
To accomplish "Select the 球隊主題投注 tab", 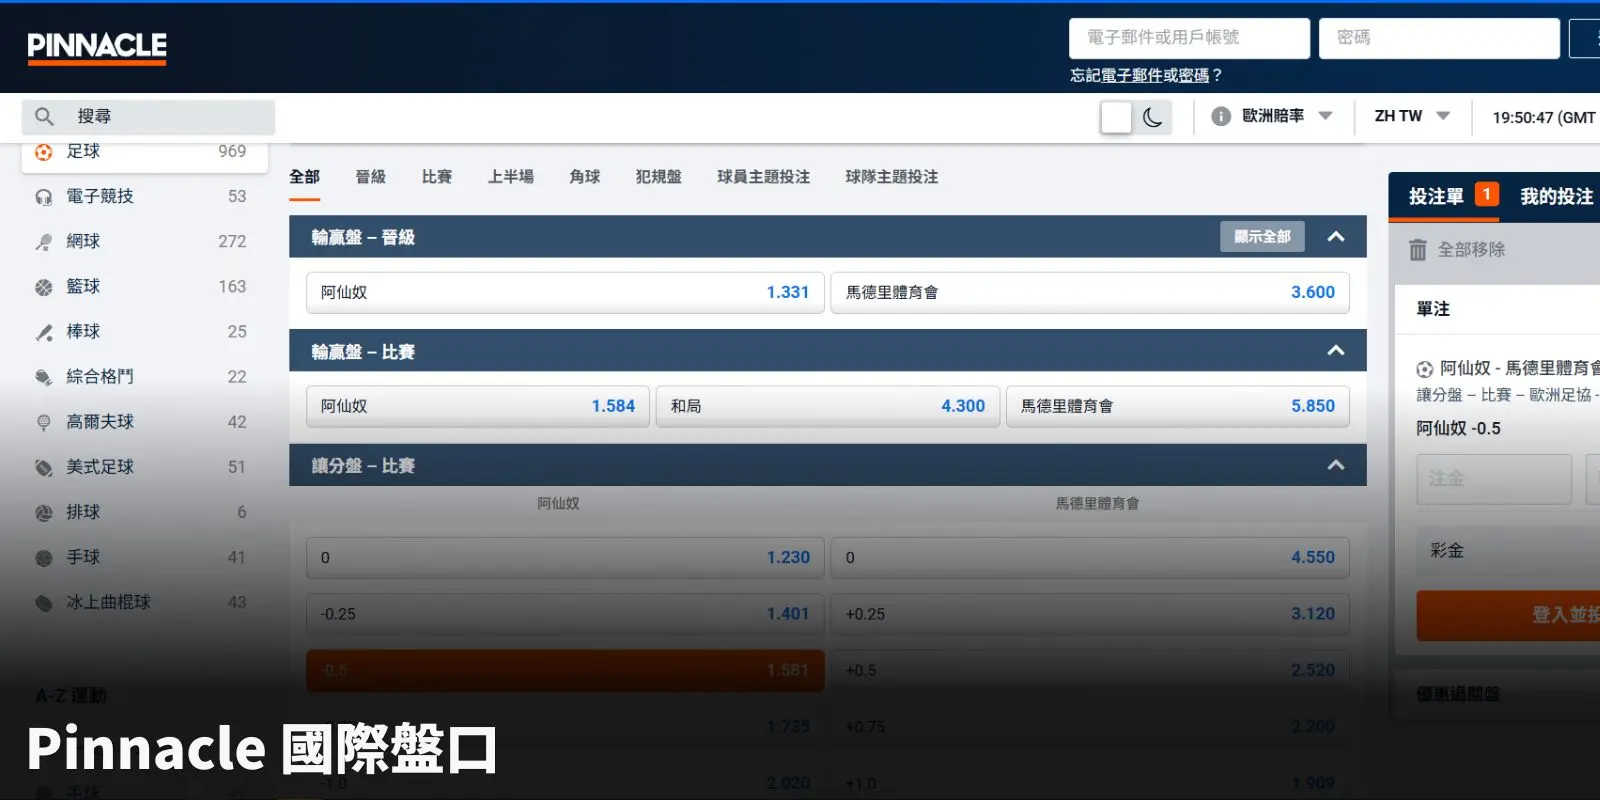I will [x=891, y=177].
